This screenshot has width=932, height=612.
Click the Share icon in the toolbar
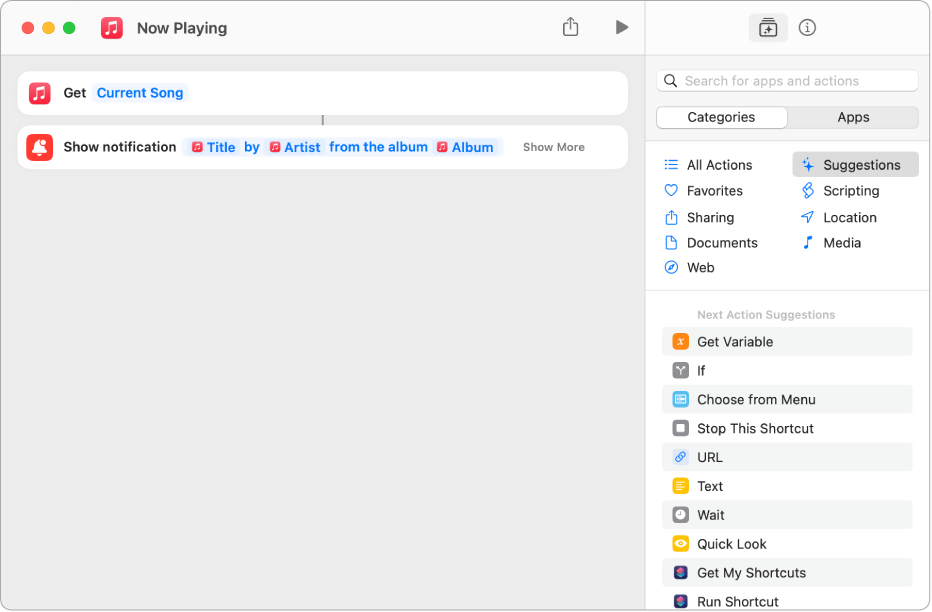(570, 28)
